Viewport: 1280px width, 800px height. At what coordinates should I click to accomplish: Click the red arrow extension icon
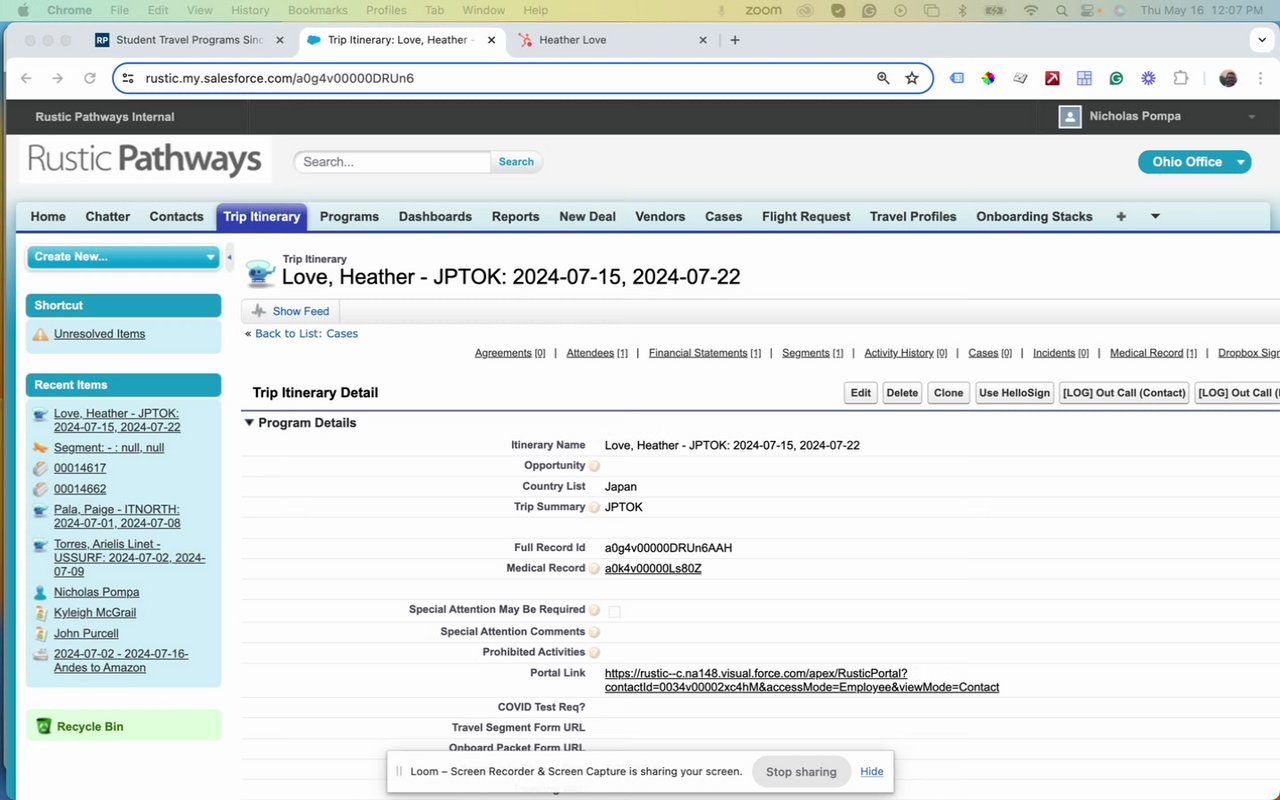click(1052, 78)
